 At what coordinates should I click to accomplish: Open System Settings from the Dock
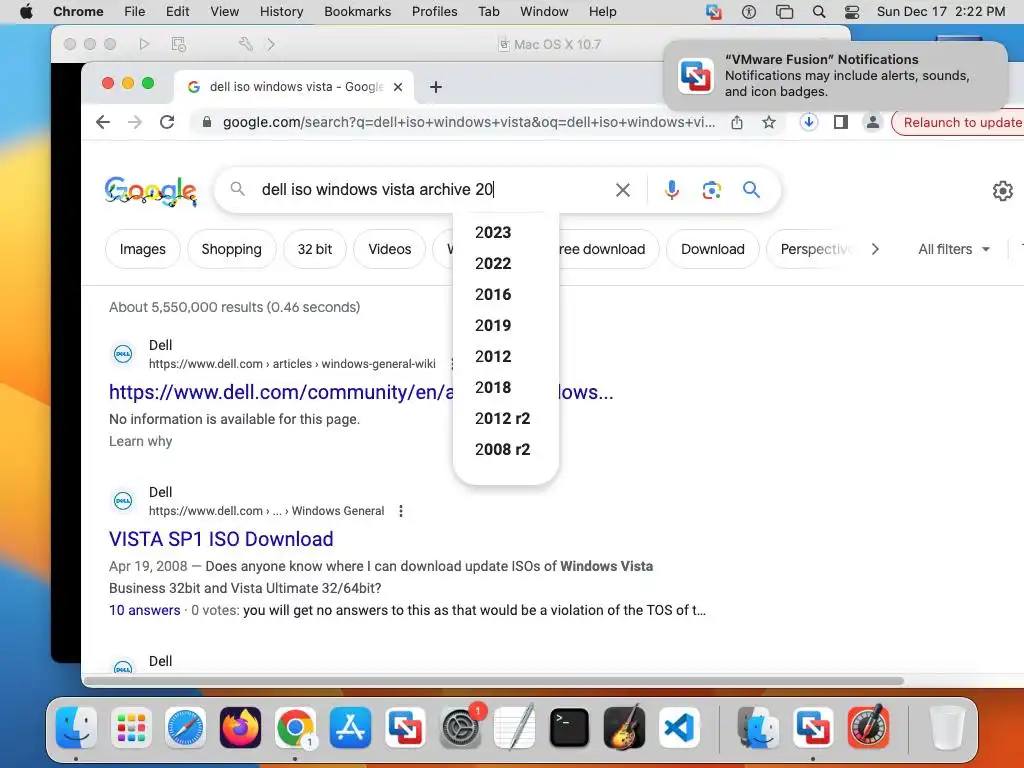pyautogui.click(x=460, y=728)
